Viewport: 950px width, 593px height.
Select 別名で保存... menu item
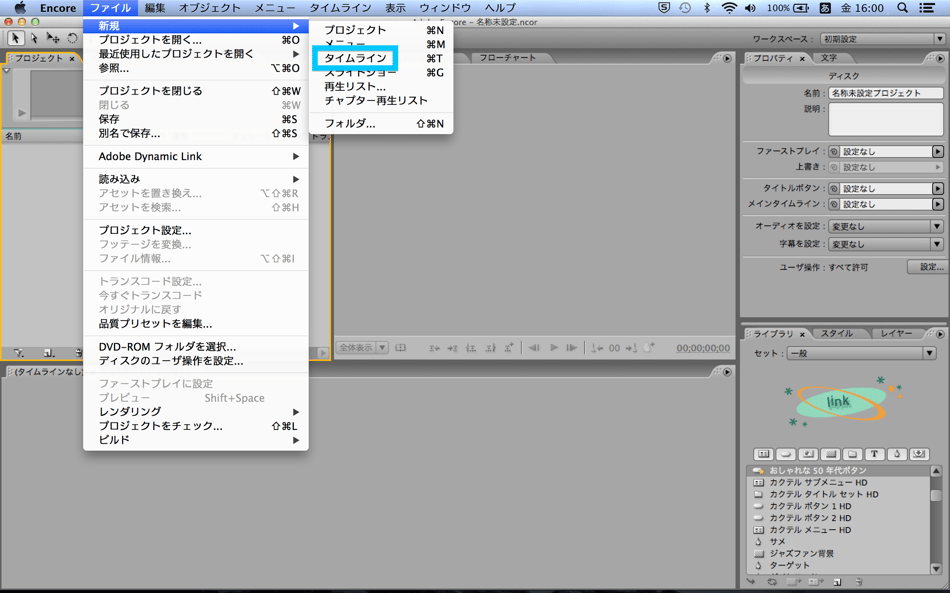(x=129, y=133)
